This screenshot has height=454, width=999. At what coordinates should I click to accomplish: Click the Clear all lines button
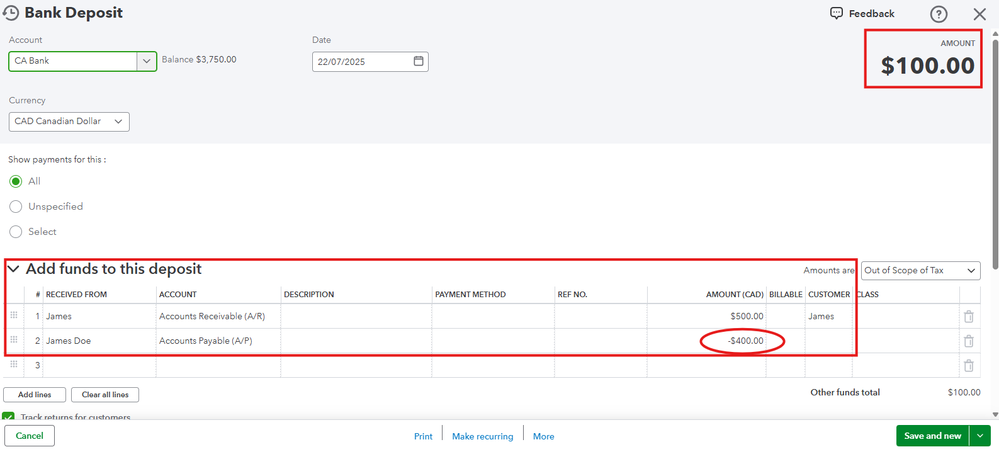click(105, 394)
